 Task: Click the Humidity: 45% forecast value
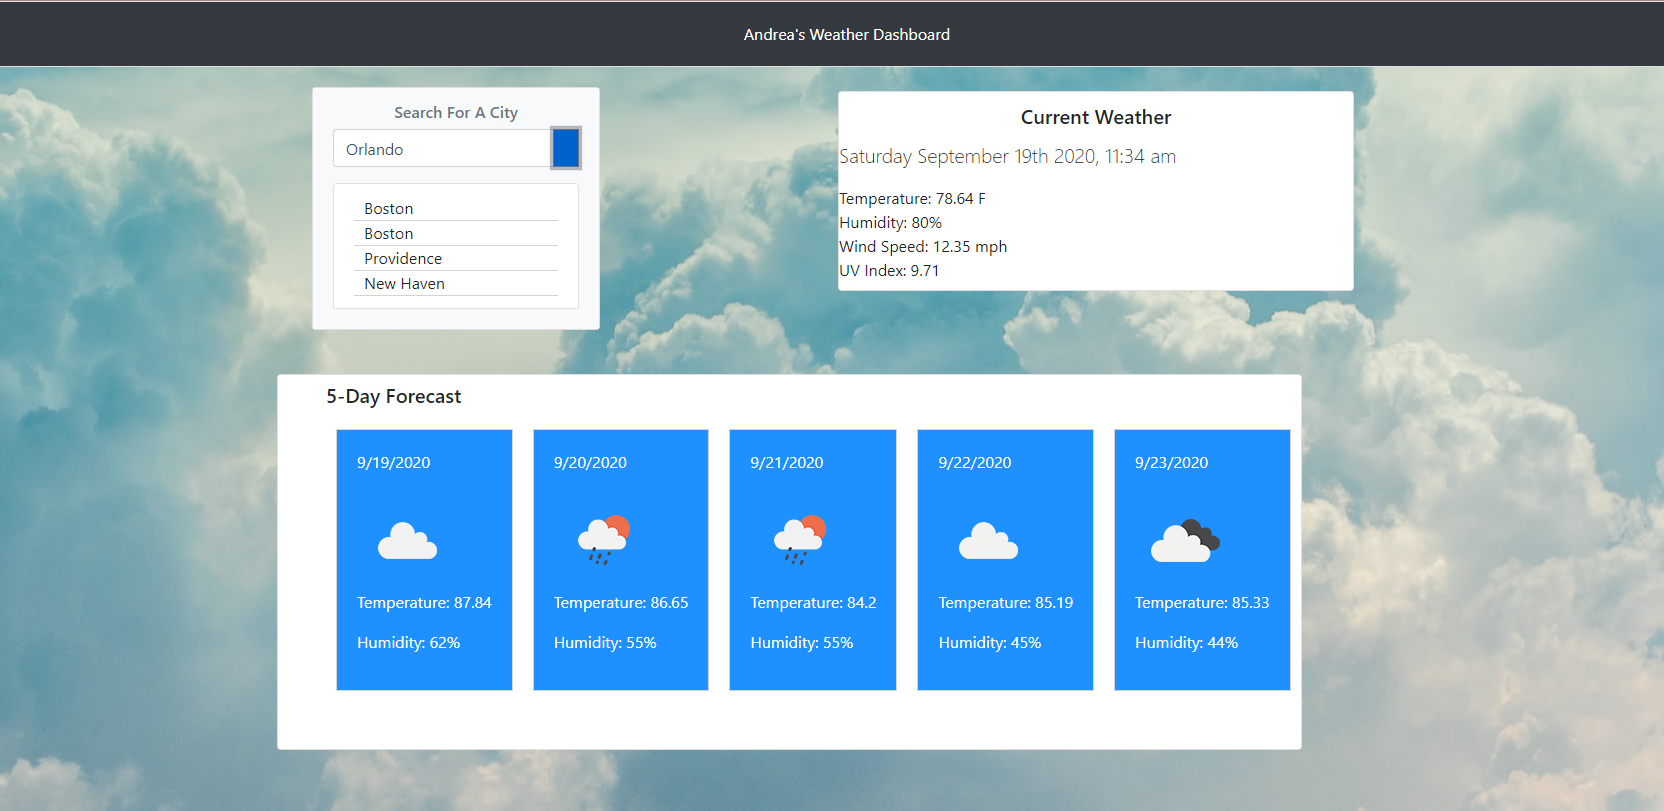coord(989,642)
